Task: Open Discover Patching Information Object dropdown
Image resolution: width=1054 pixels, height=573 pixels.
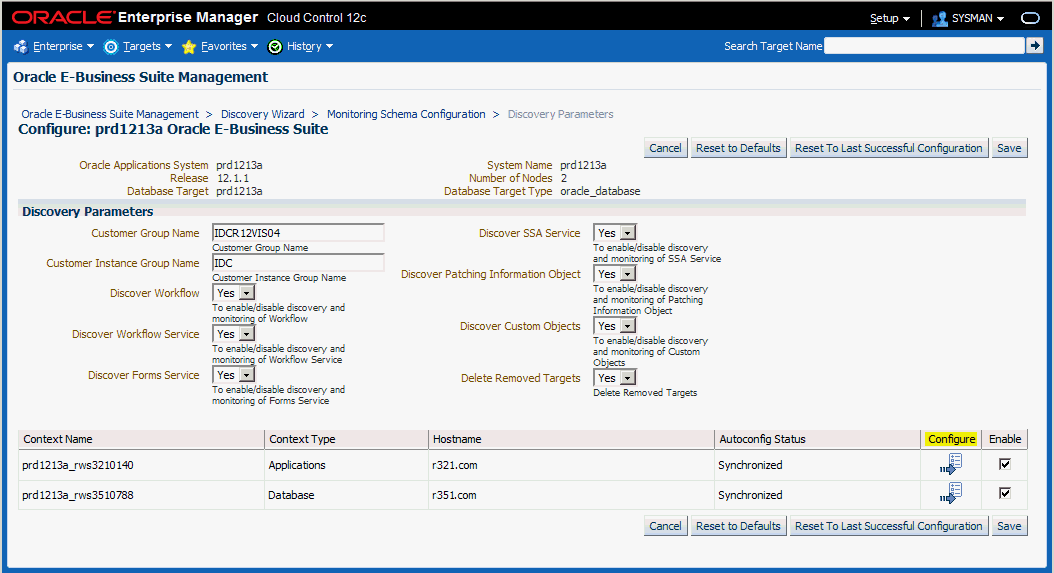Action: pos(614,274)
